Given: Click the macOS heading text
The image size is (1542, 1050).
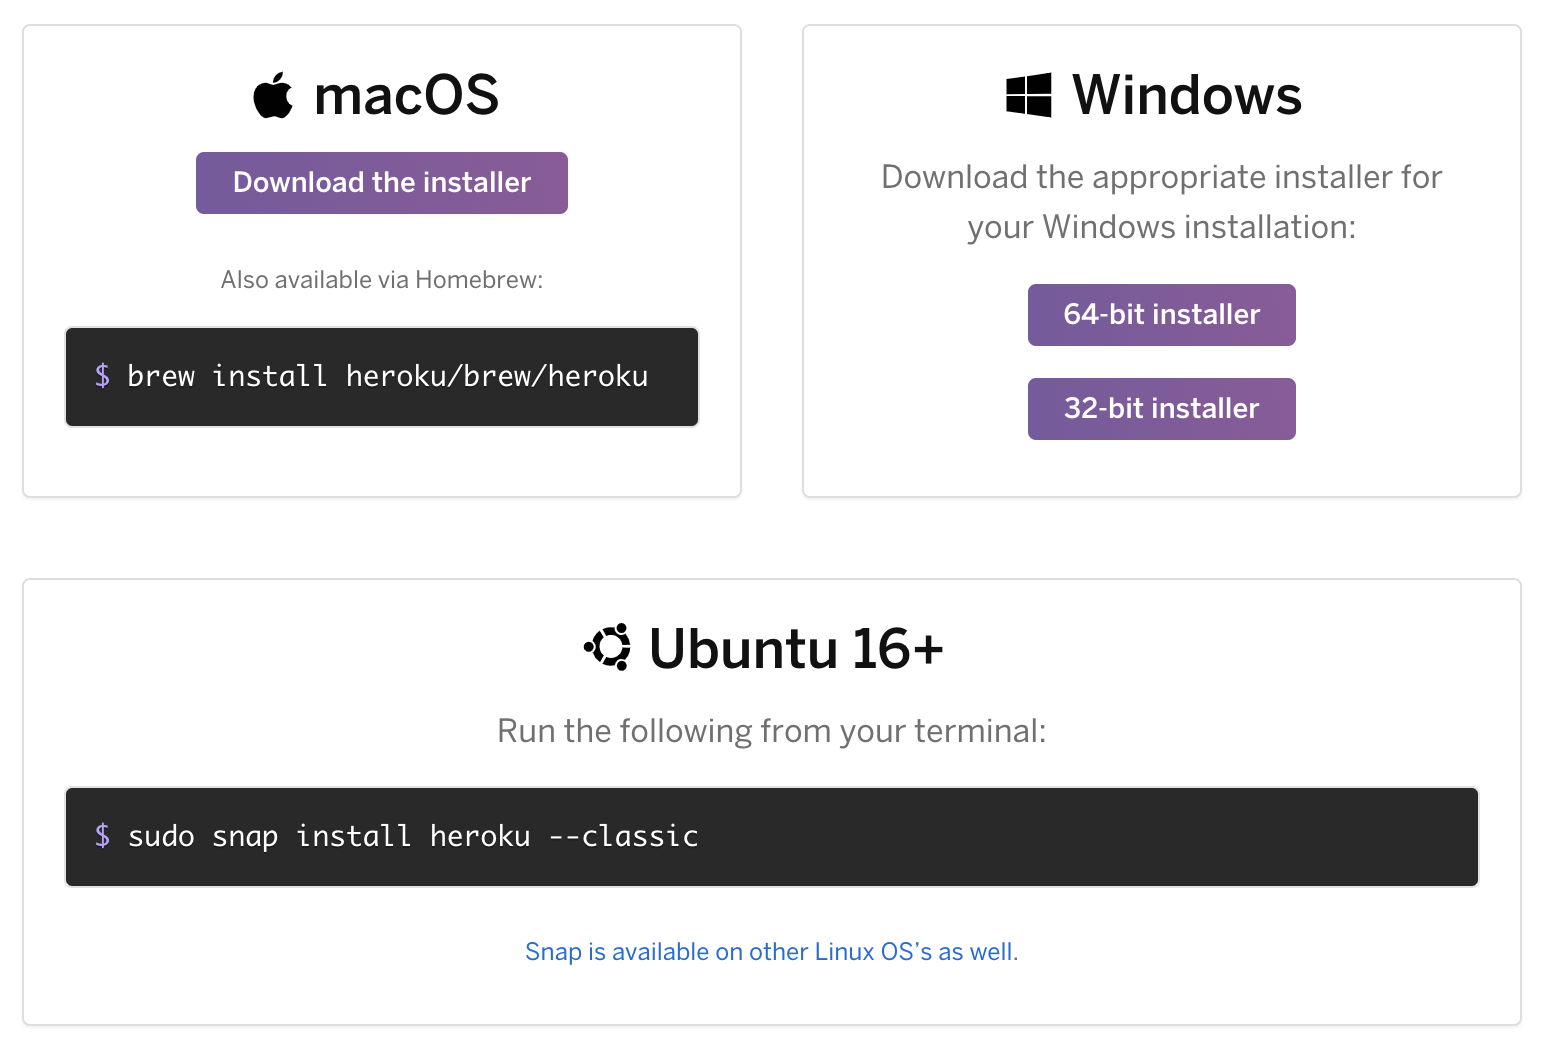Looking at the screenshot, I should [406, 96].
